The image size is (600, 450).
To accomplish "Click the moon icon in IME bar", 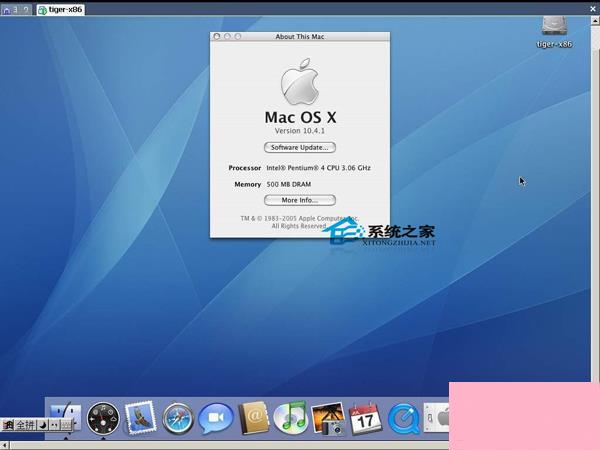I will click(43, 425).
